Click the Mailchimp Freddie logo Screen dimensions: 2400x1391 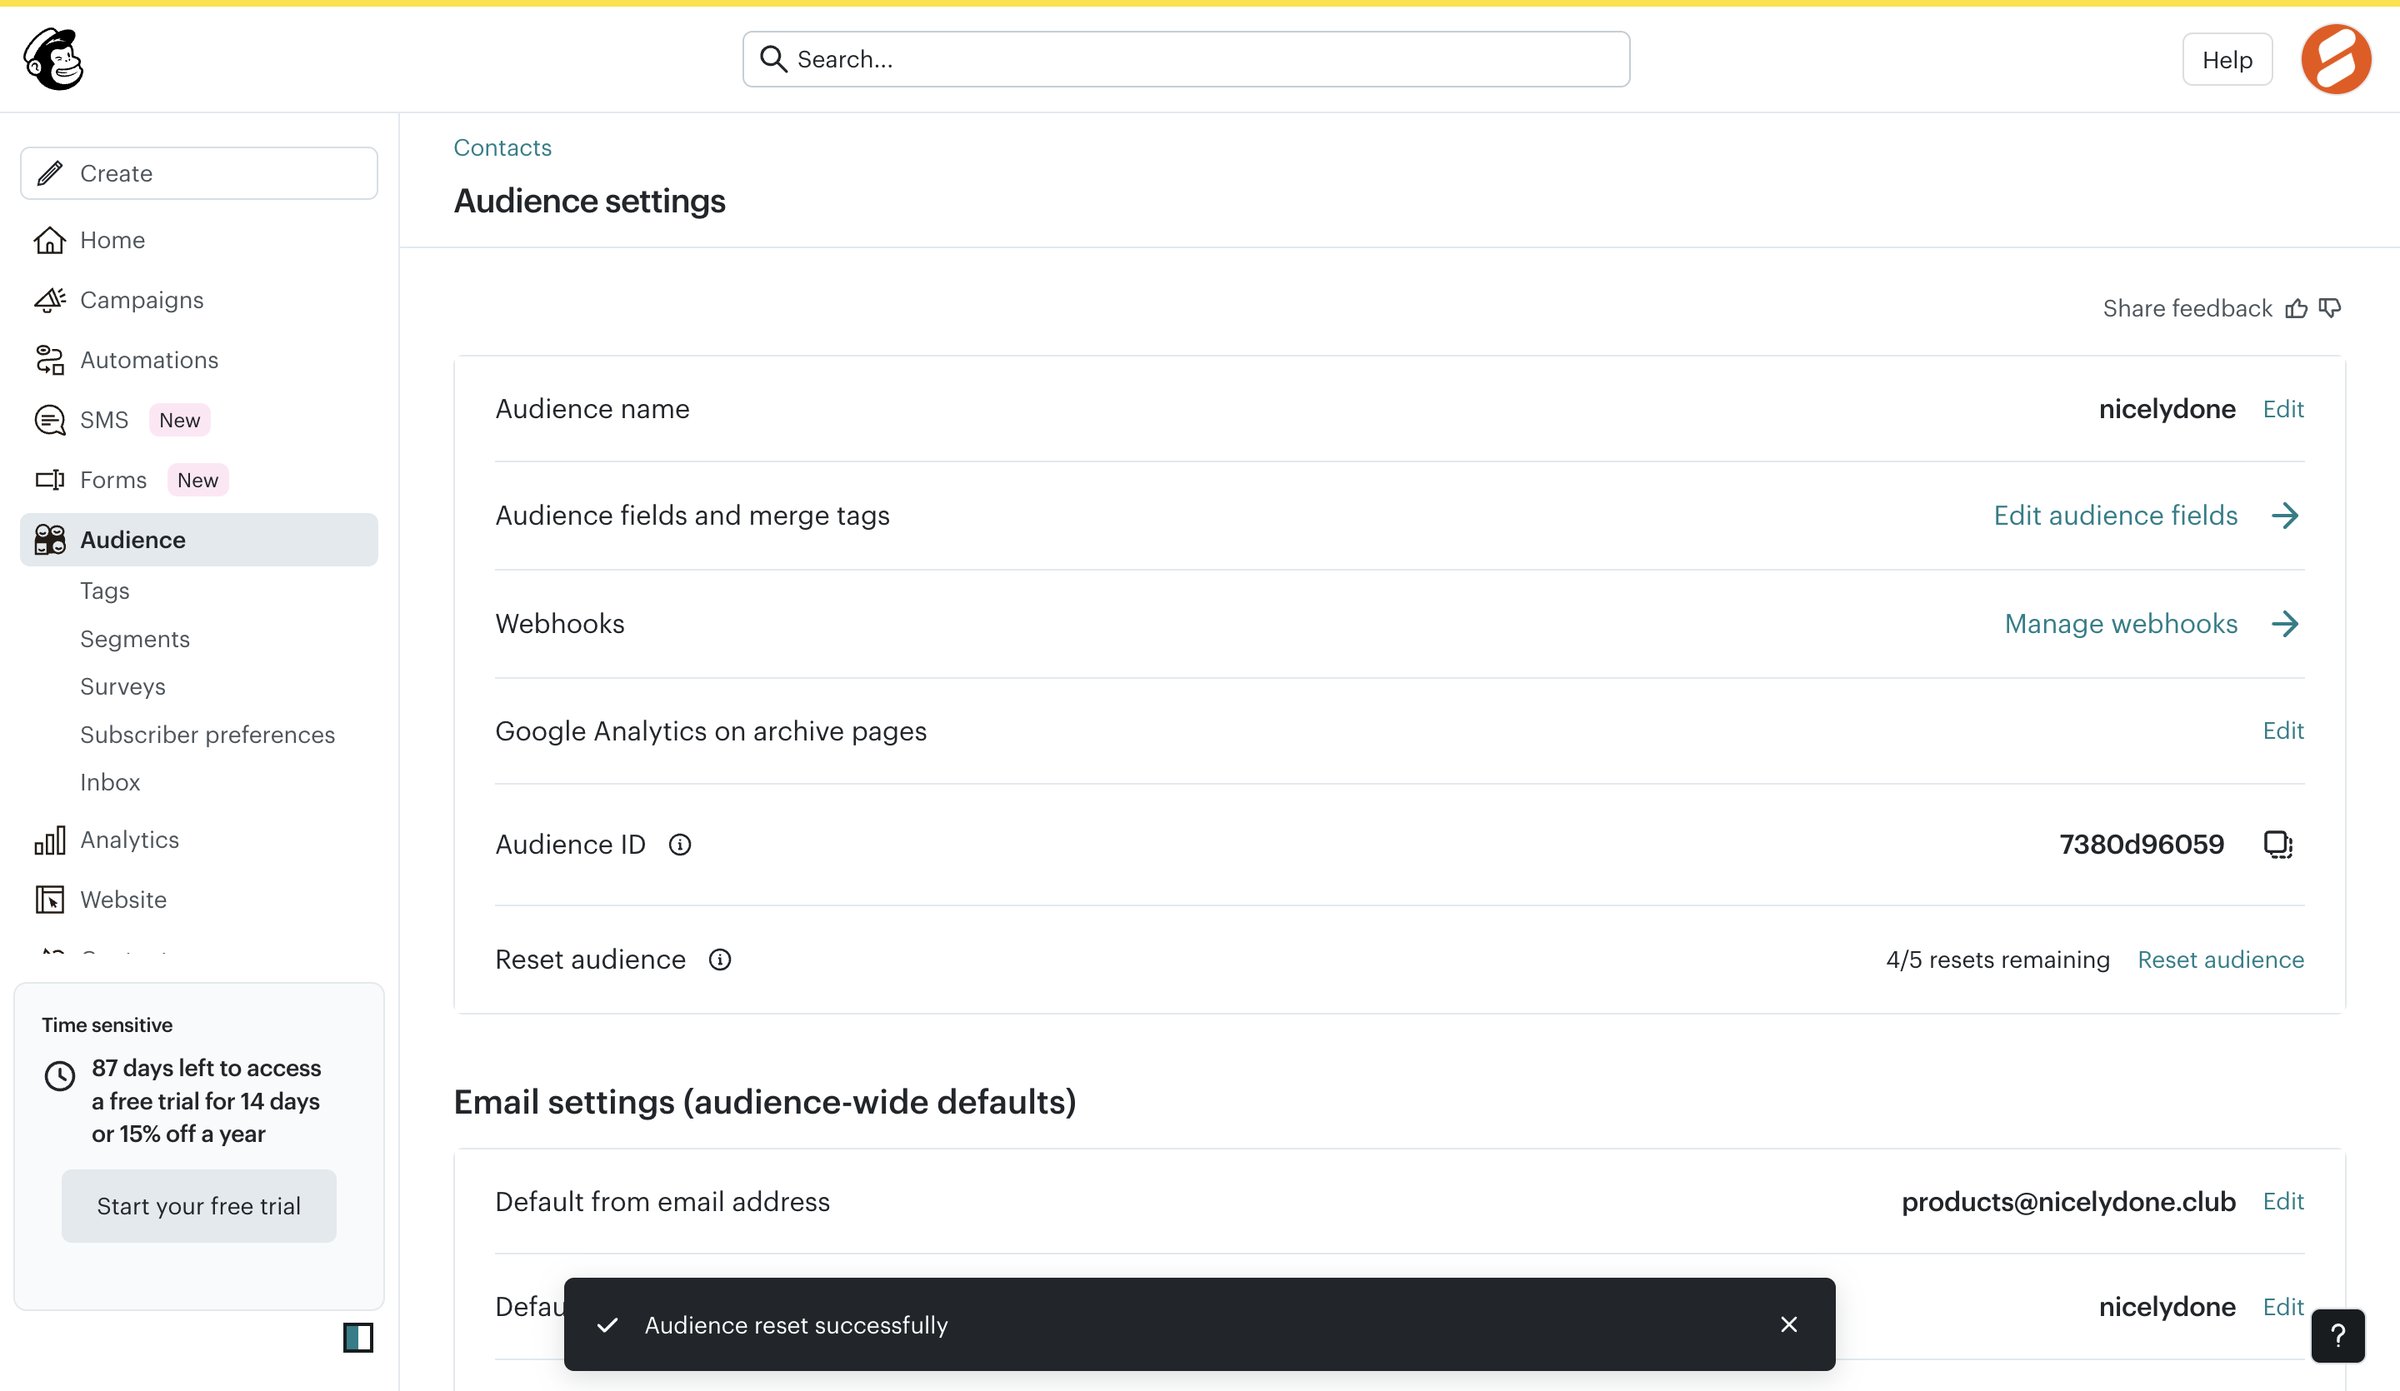pyautogui.click(x=54, y=59)
